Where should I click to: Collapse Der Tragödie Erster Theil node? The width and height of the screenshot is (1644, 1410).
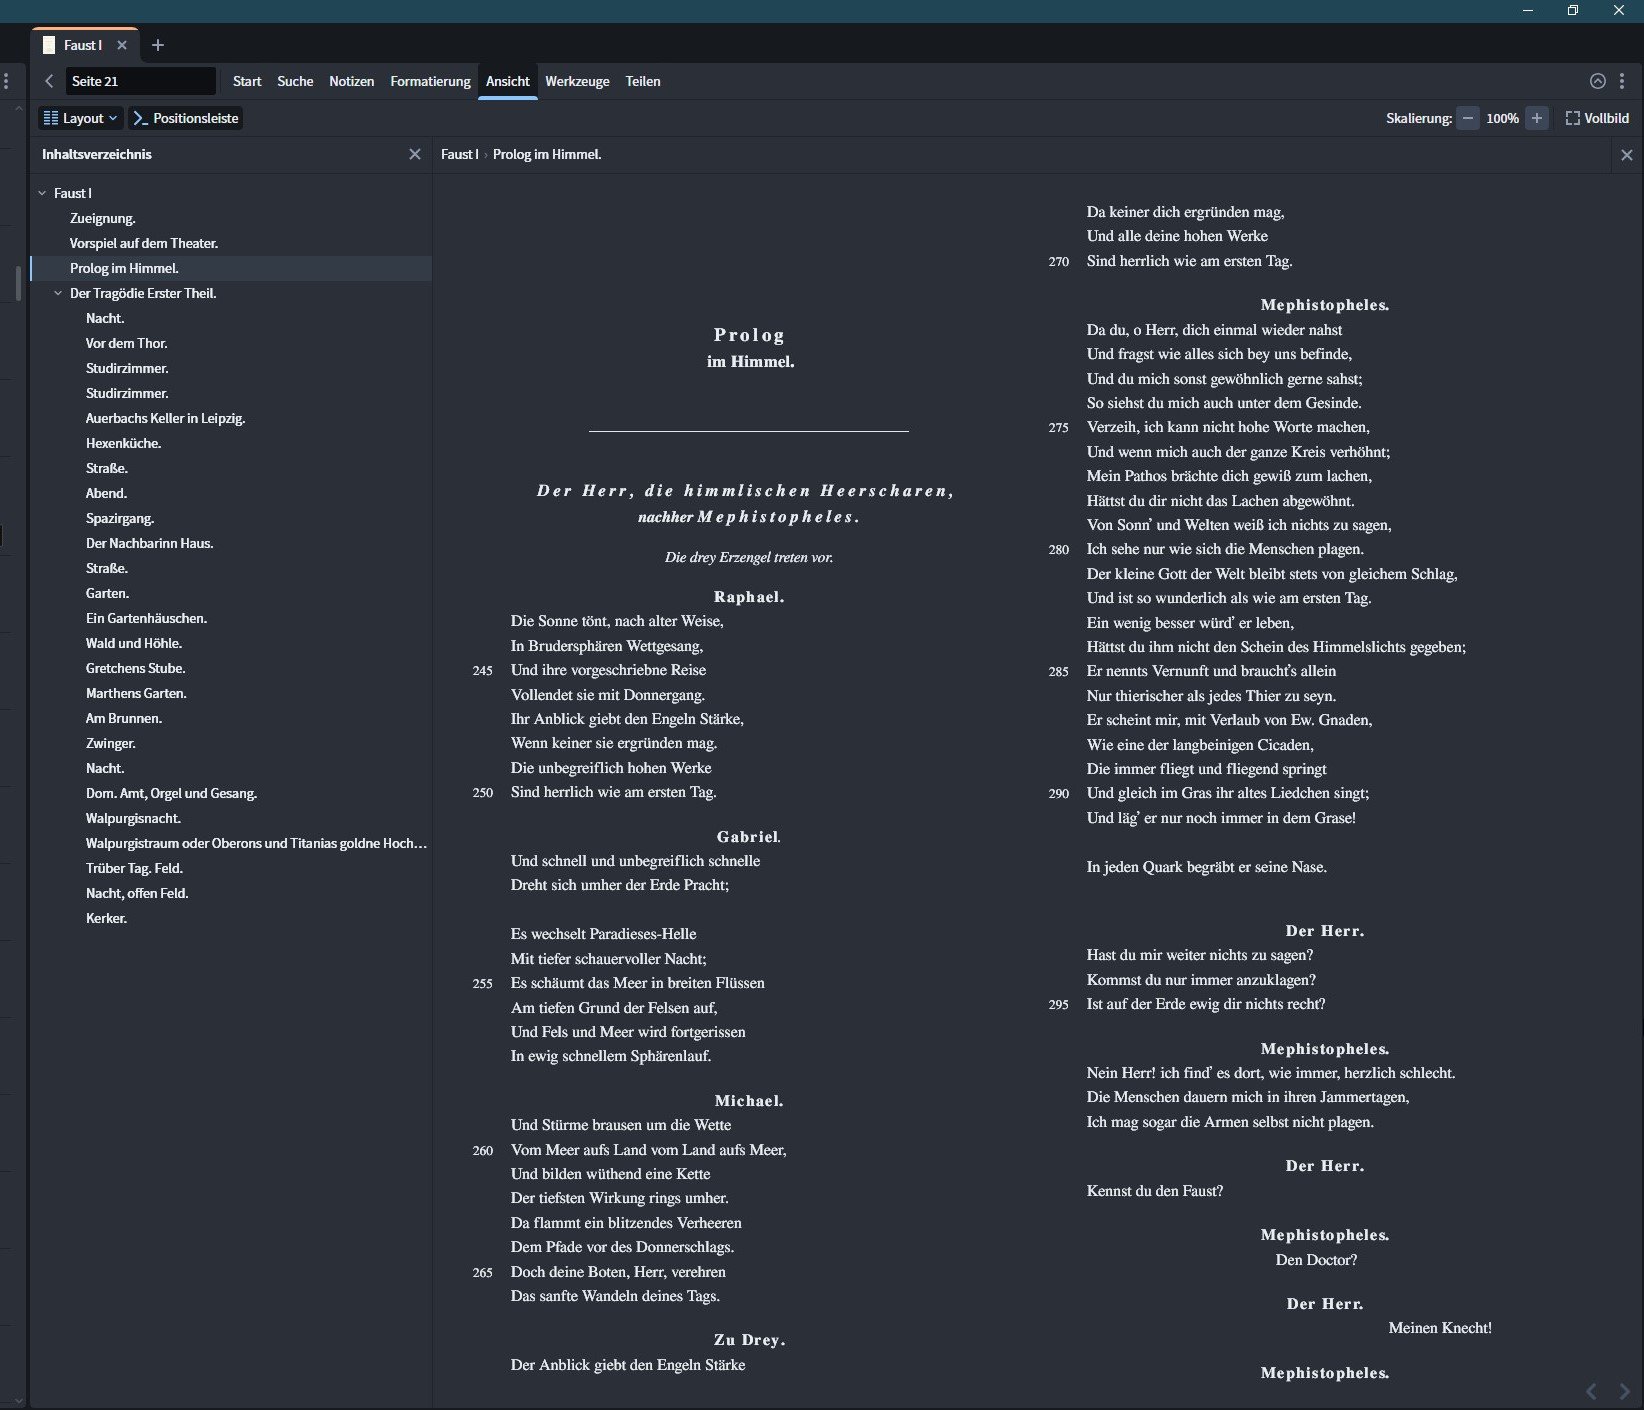pyautogui.click(x=58, y=293)
